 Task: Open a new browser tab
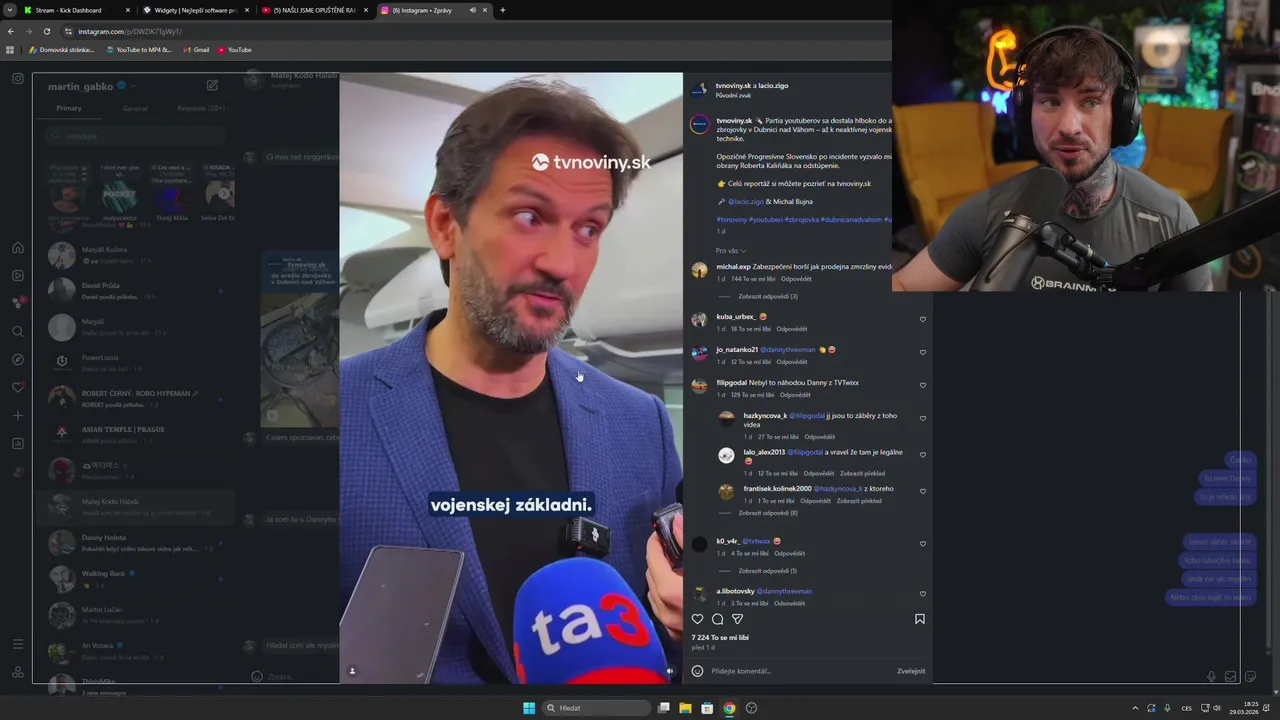(502, 10)
